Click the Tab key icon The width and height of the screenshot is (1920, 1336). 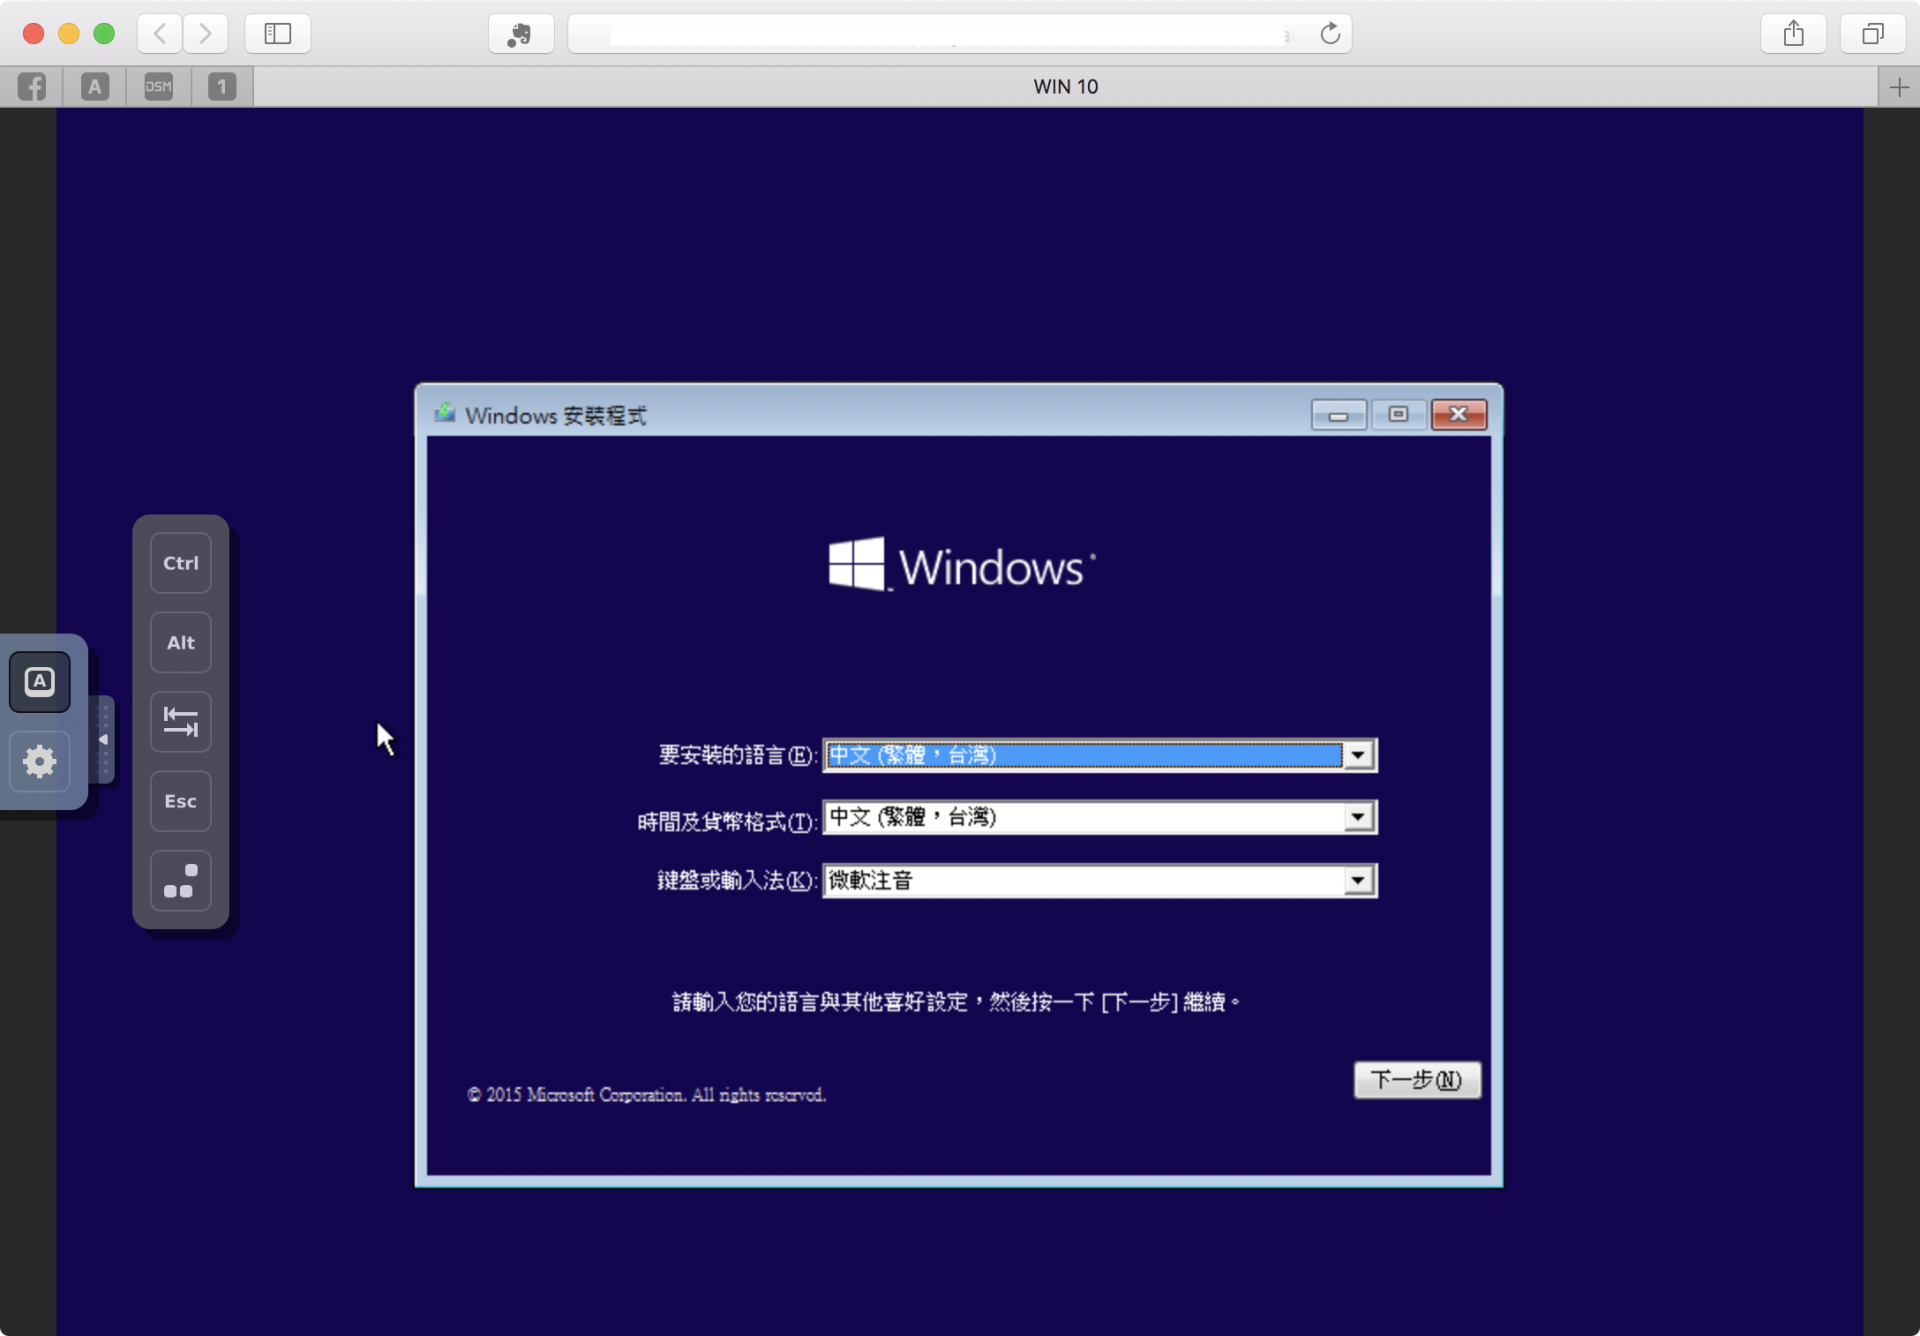tap(181, 722)
